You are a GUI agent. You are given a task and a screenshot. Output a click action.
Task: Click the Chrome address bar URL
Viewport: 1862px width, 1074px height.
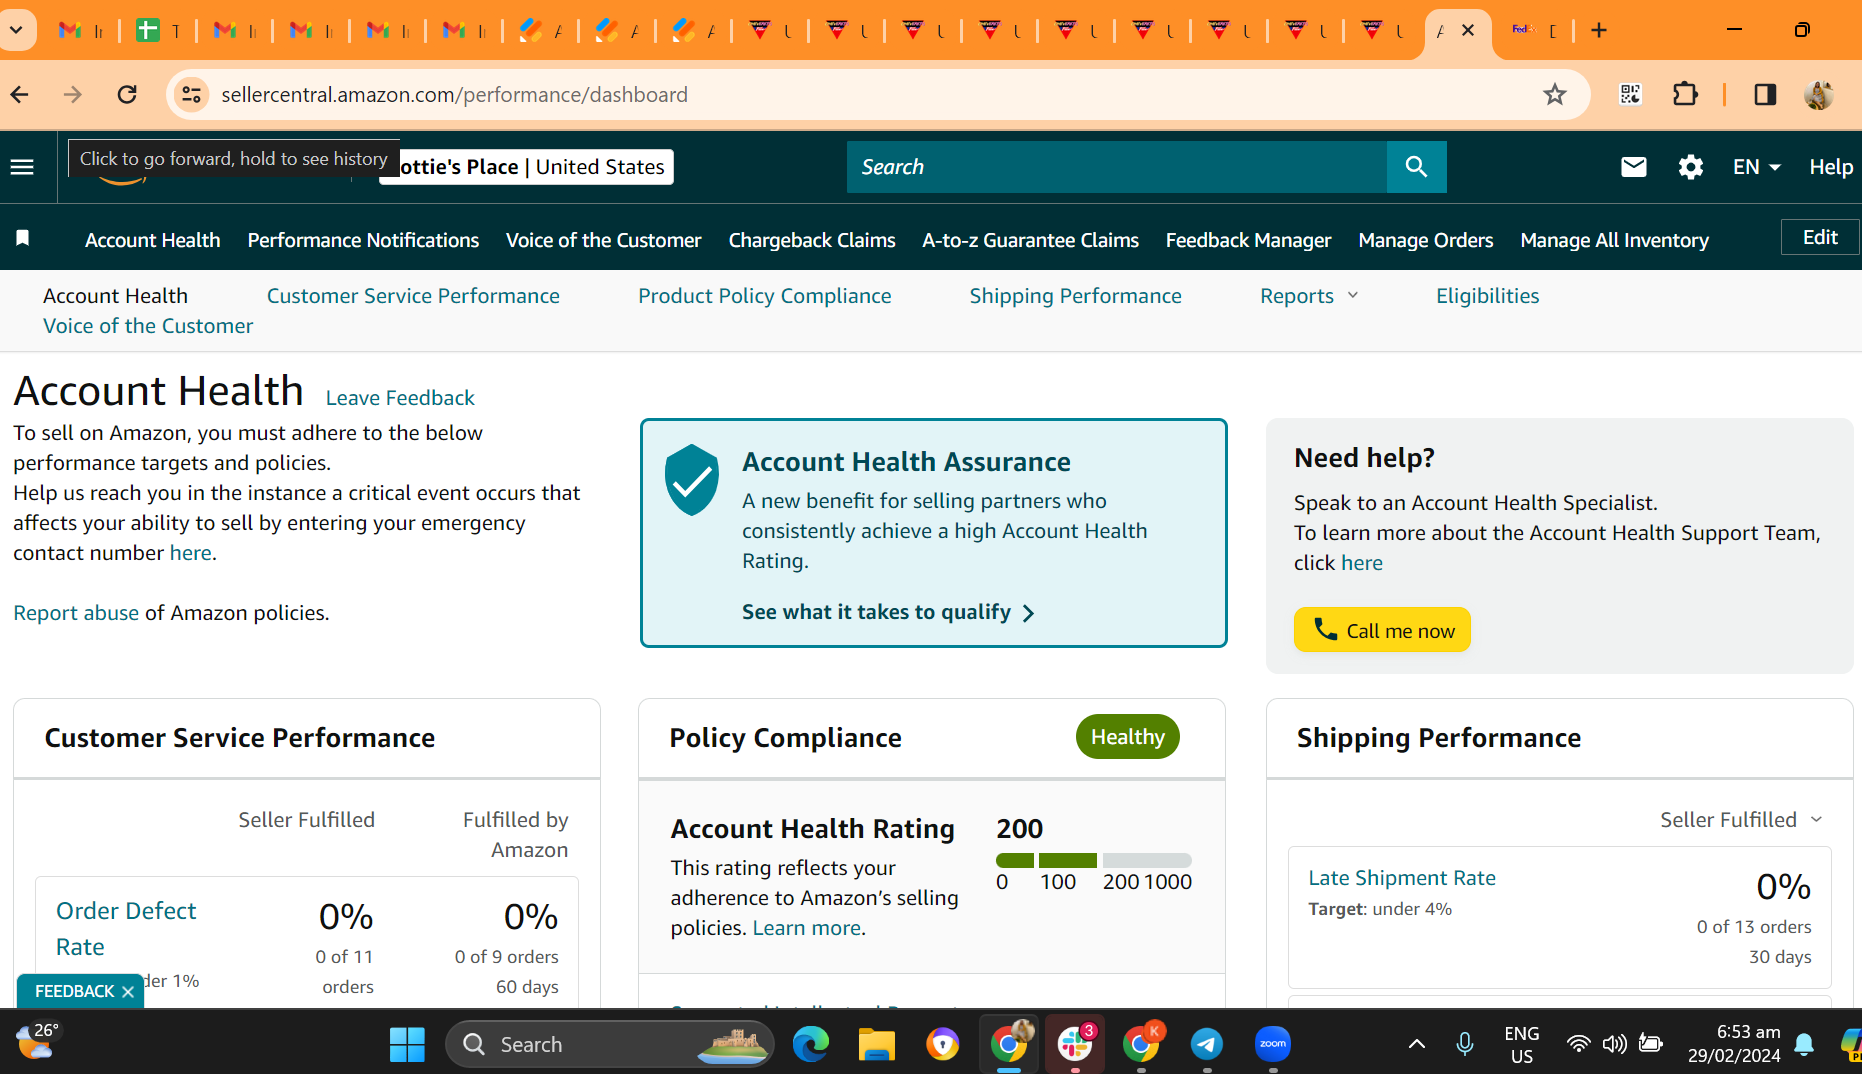(455, 95)
